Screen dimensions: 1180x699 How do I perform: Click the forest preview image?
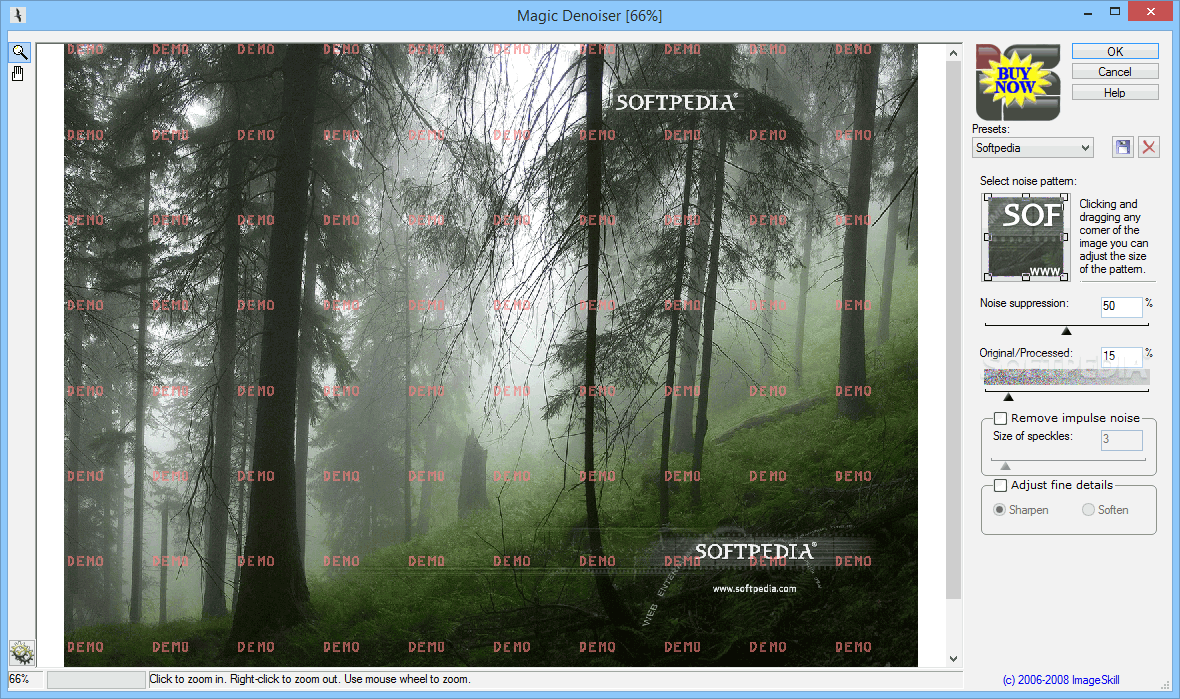point(491,354)
